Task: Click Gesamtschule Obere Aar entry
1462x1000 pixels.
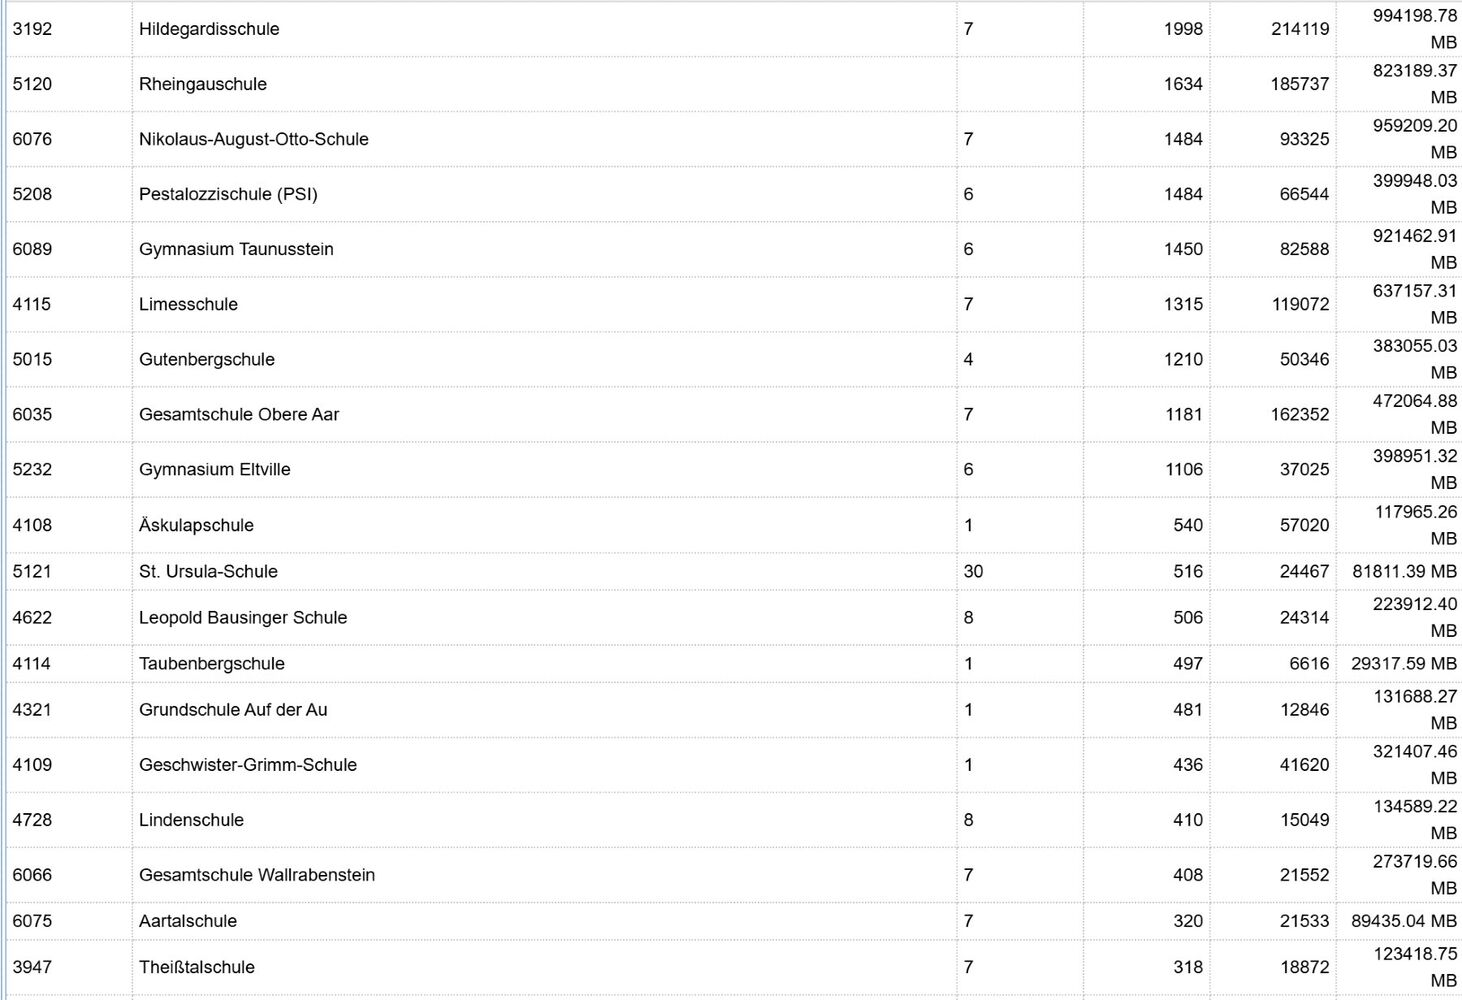Action: point(239,414)
